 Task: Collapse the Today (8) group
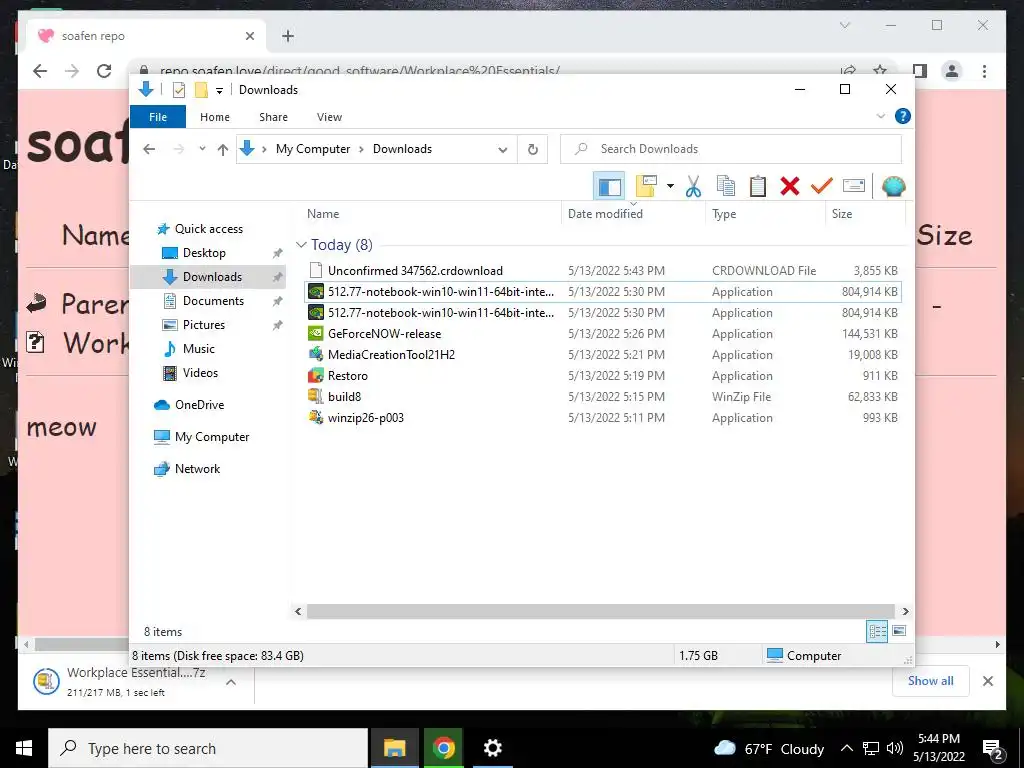click(x=301, y=245)
